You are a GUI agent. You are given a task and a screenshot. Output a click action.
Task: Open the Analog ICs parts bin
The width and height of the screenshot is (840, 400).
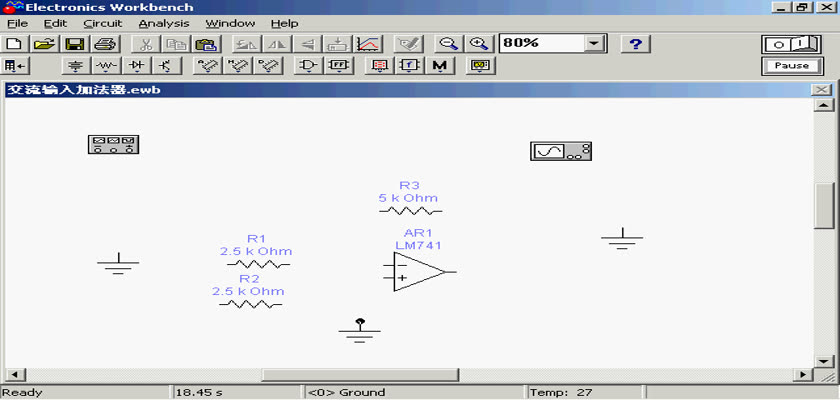(x=207, y=66)
